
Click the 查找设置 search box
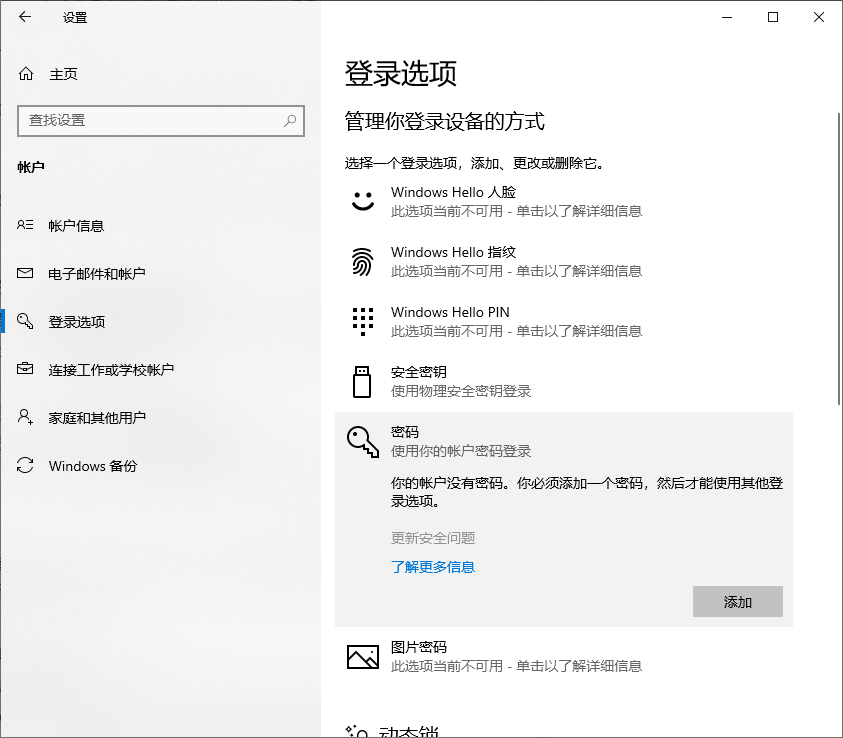pos(160,120)
